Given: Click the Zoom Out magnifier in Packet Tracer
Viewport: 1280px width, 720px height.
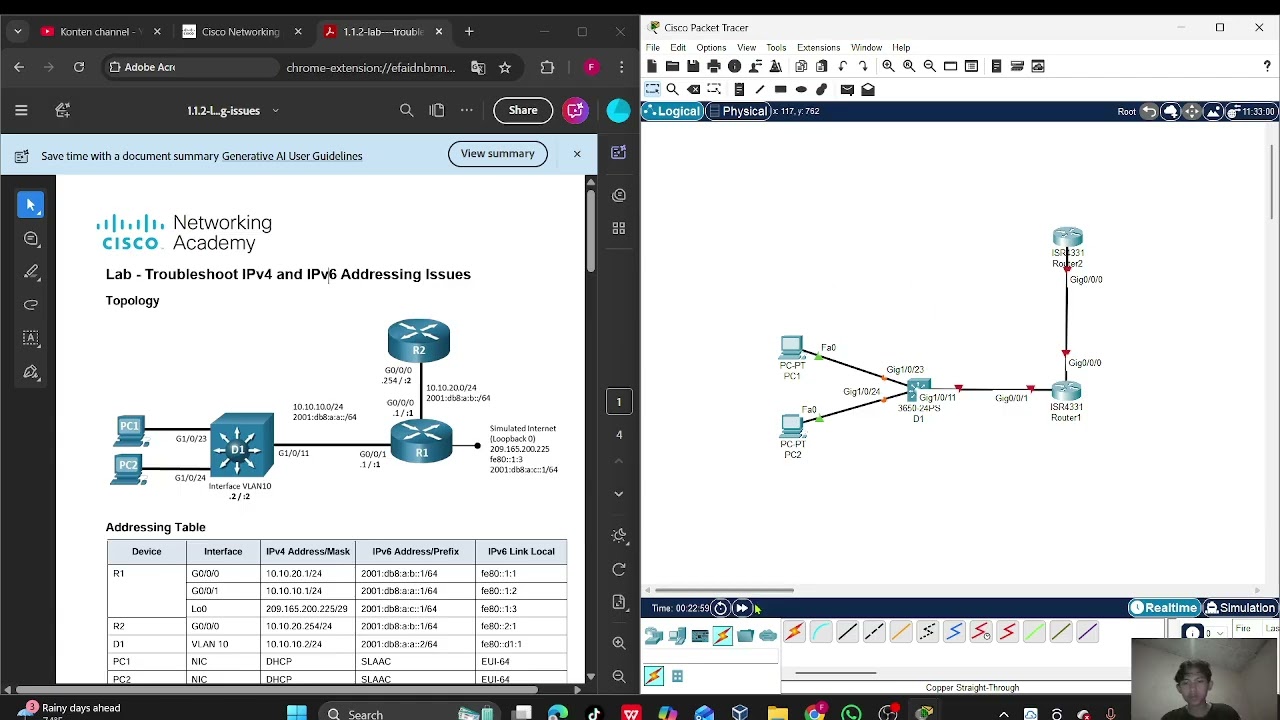Looking at the screenshot, I should pyautogui.click(x=930, y=66).
